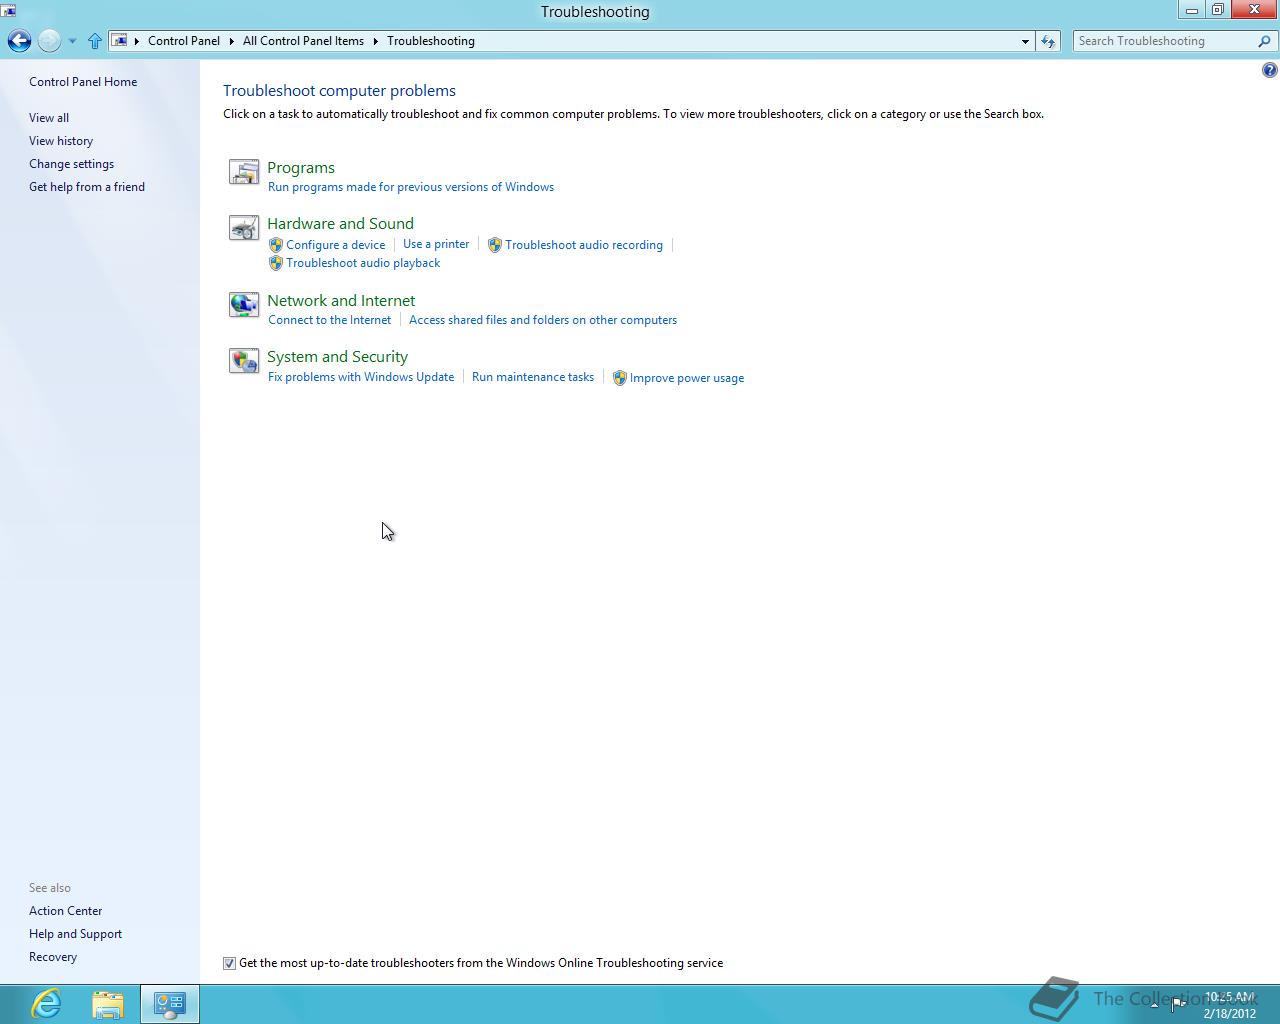
Task: Click View all in the sidebar
Action: coord(49,118)
